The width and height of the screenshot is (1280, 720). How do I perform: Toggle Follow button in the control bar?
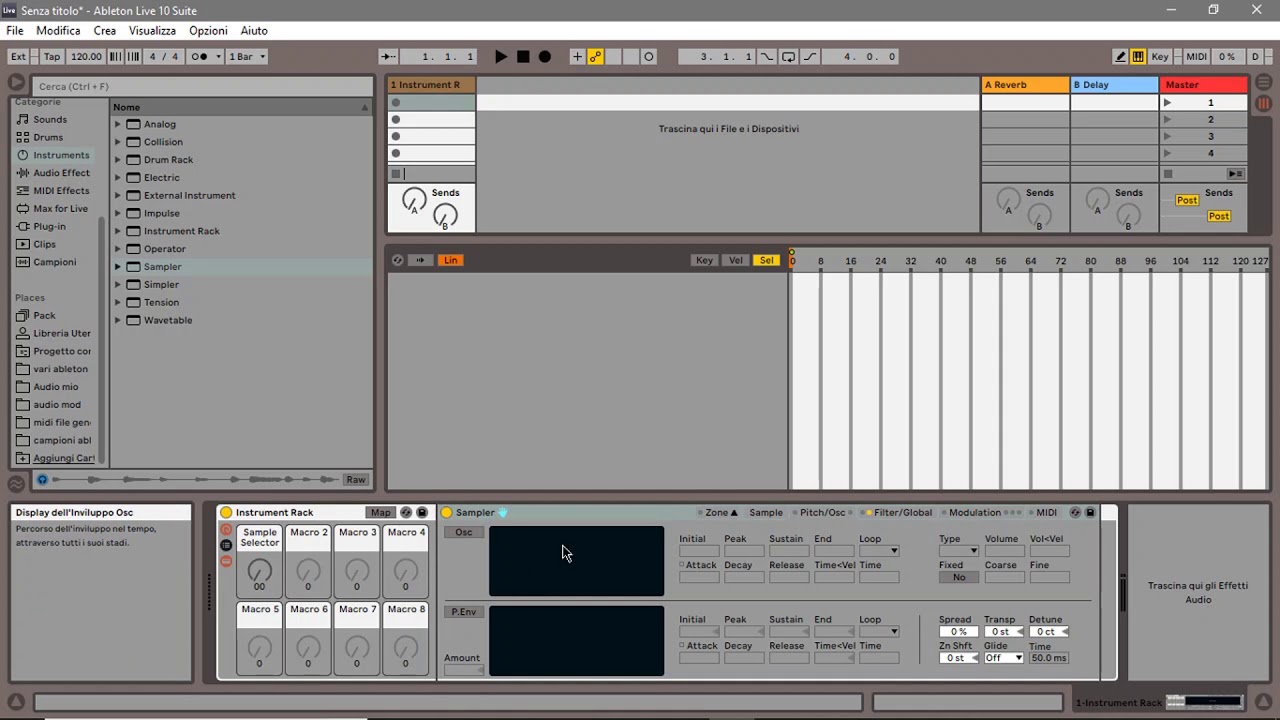tap(388, 57)
